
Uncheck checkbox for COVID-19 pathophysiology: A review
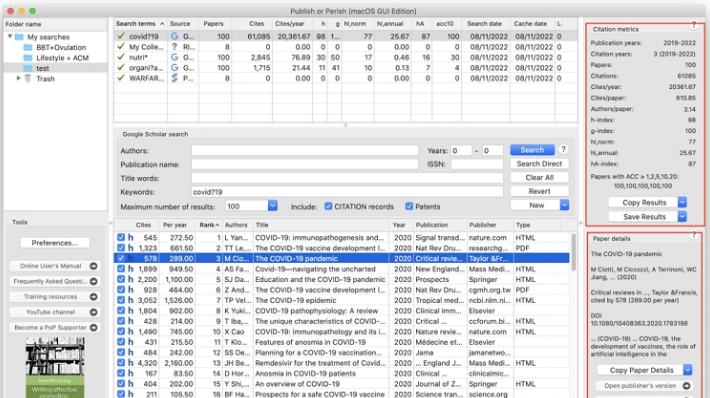(x=121, y=310)
